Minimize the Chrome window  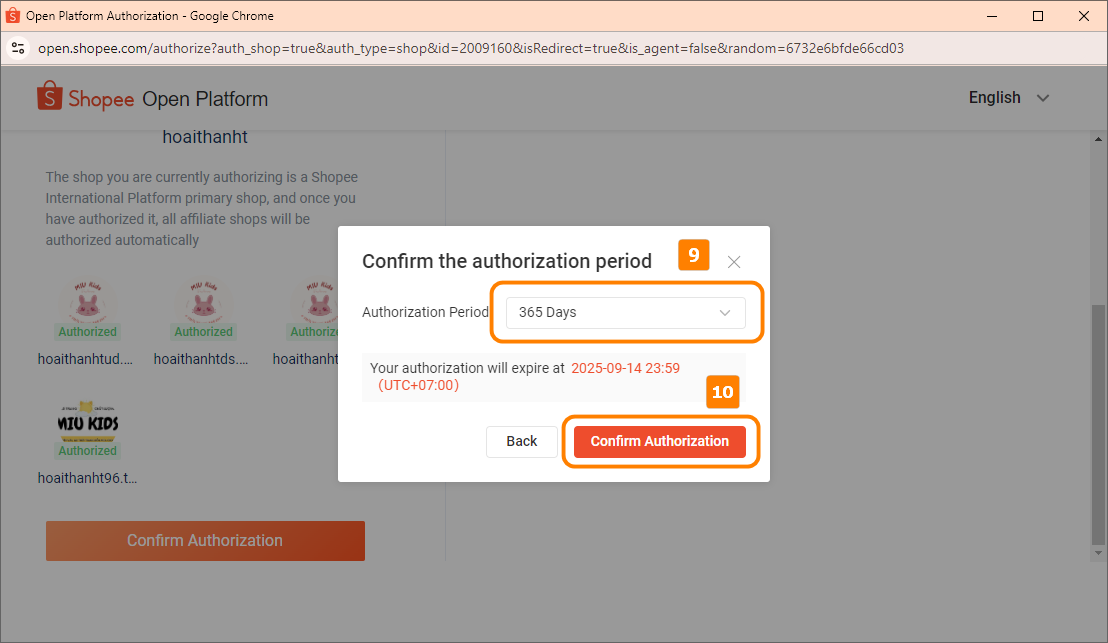[x=993, y=16]
